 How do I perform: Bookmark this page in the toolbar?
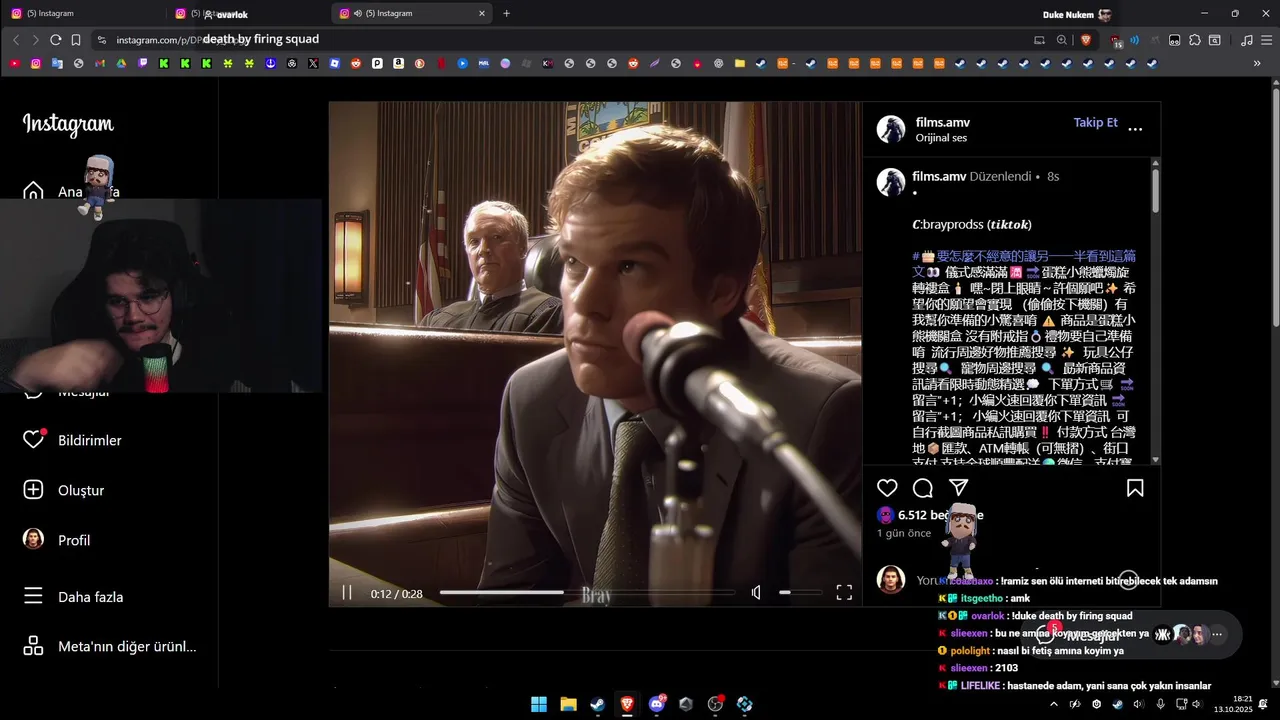click(76, 40)
